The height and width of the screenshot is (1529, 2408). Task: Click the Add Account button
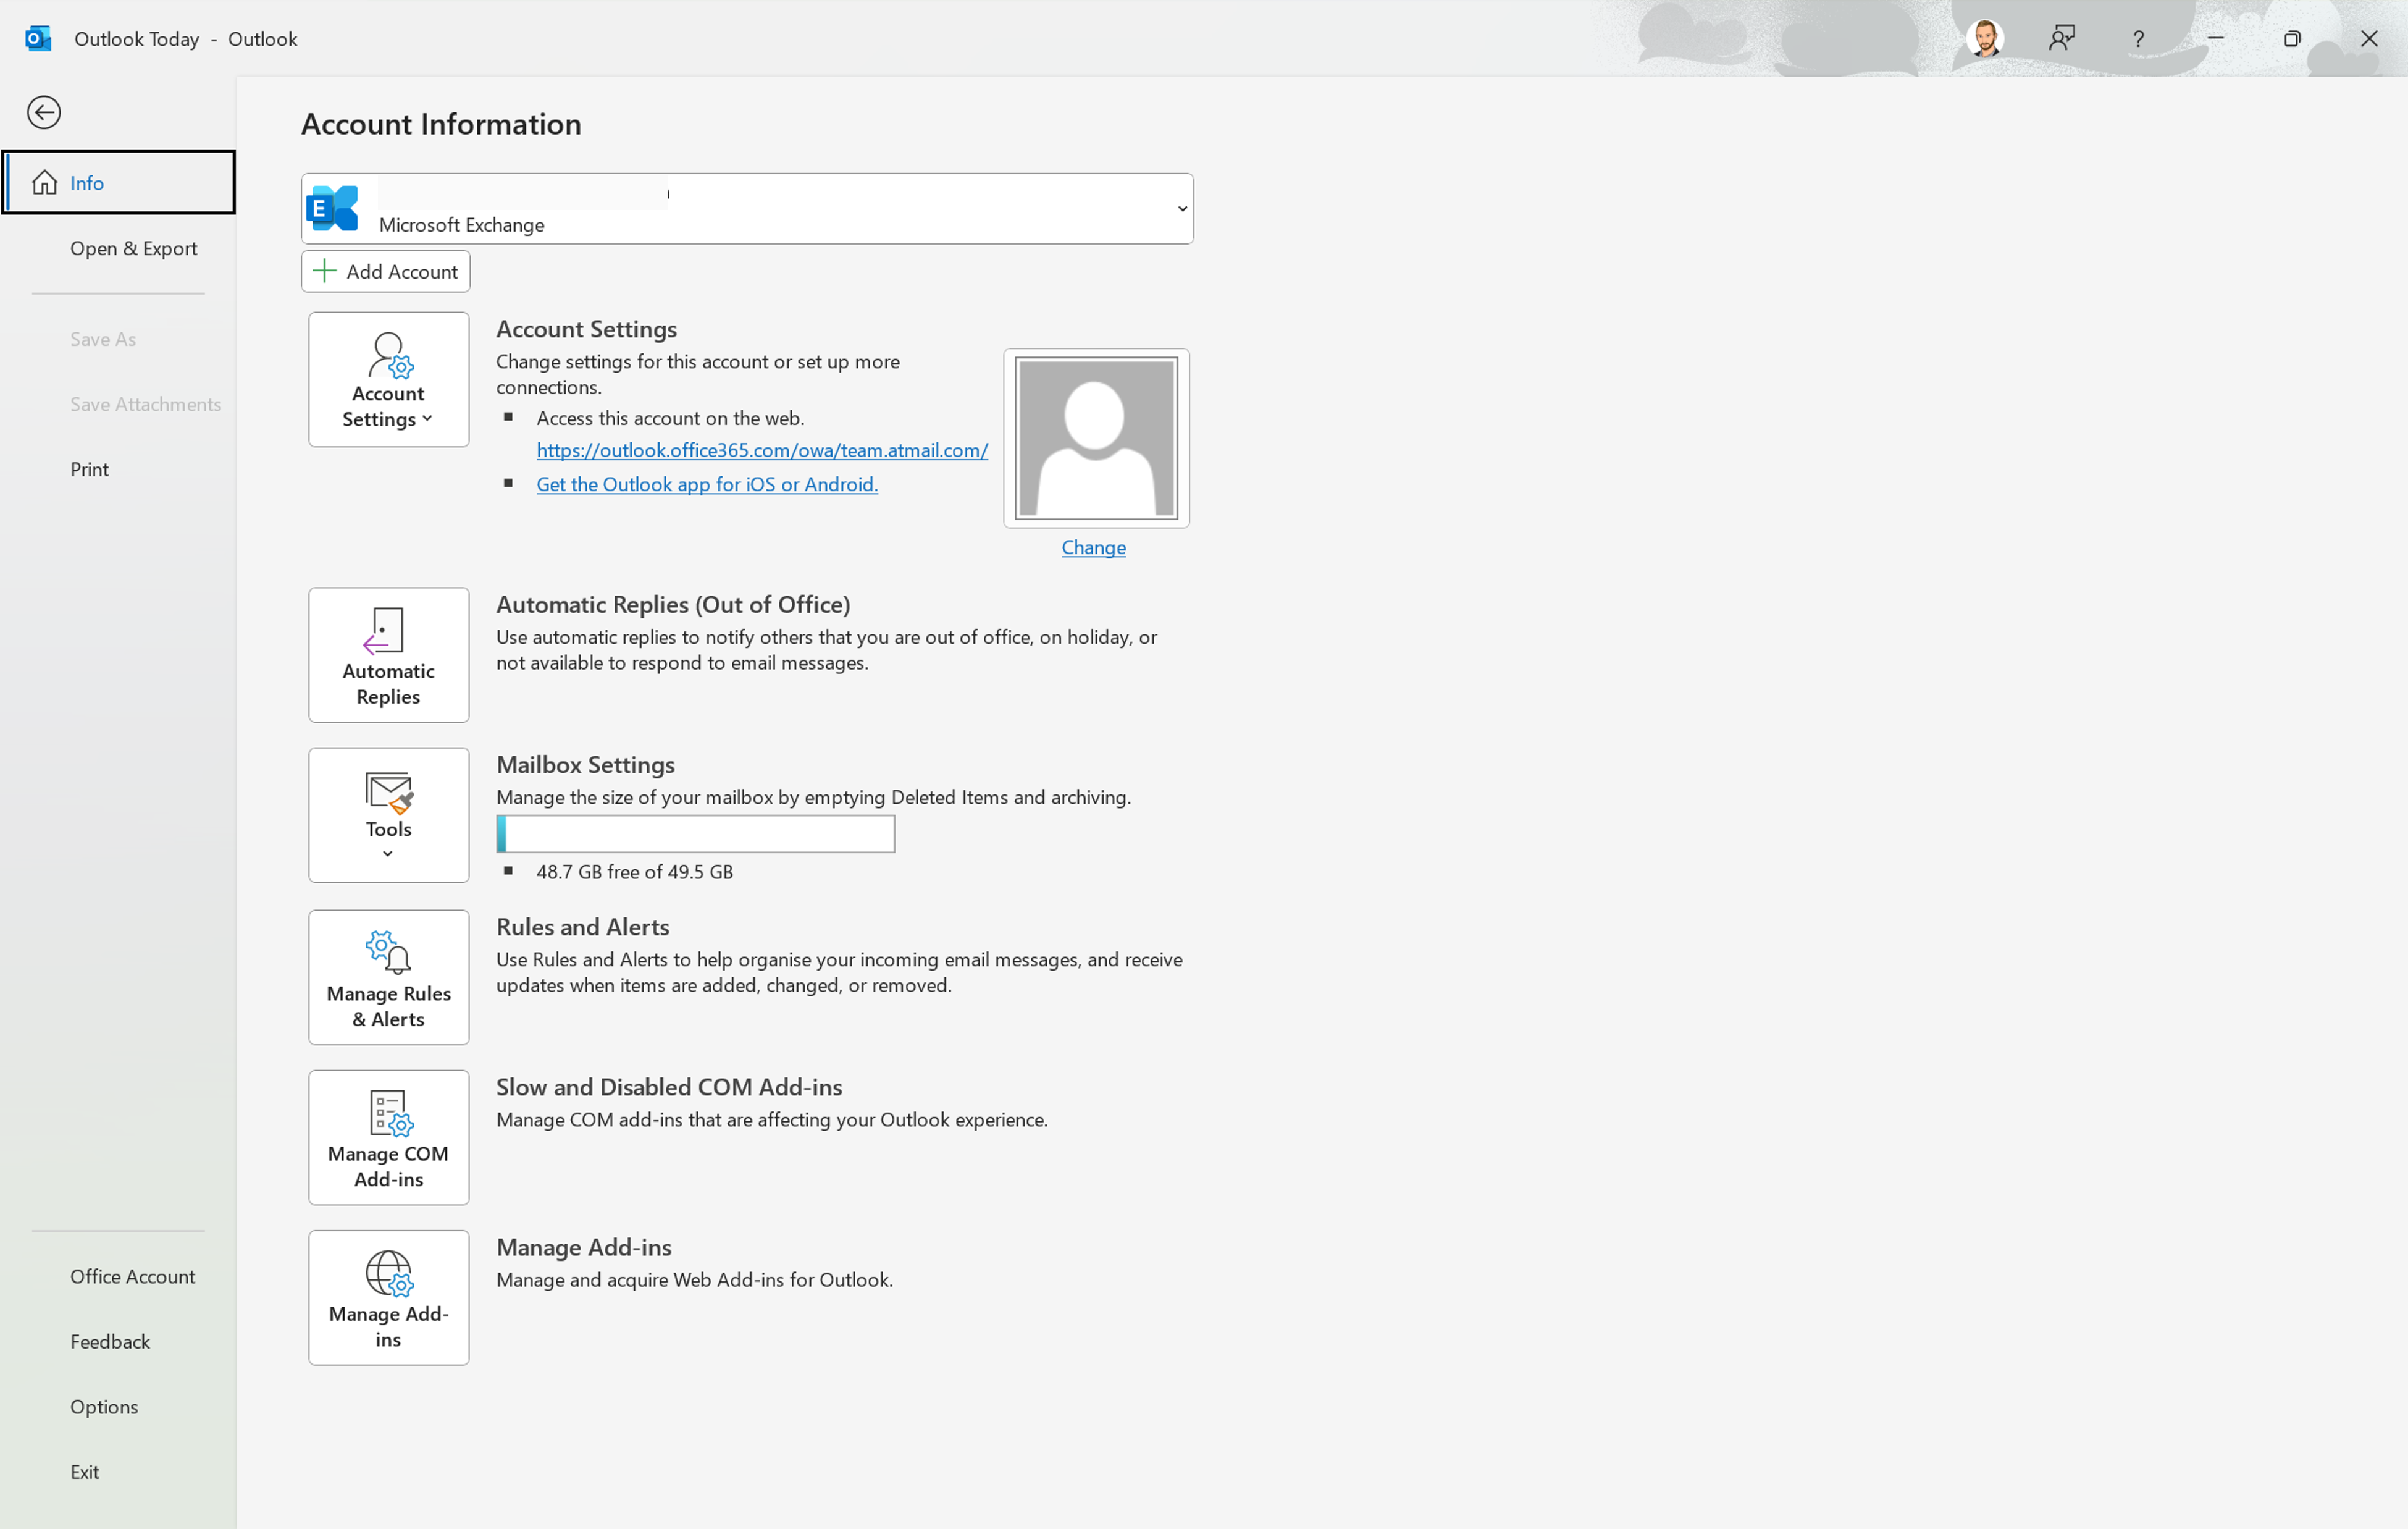click(386, 271)
